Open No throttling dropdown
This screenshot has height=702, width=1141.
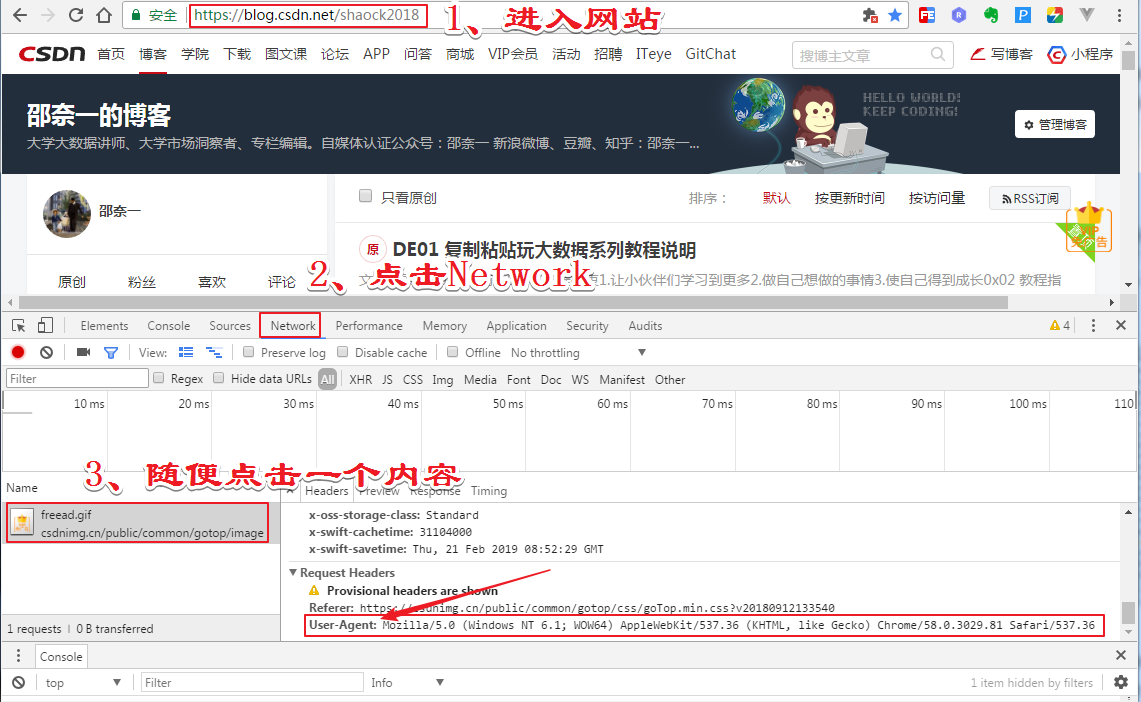(x=578, y=353)
